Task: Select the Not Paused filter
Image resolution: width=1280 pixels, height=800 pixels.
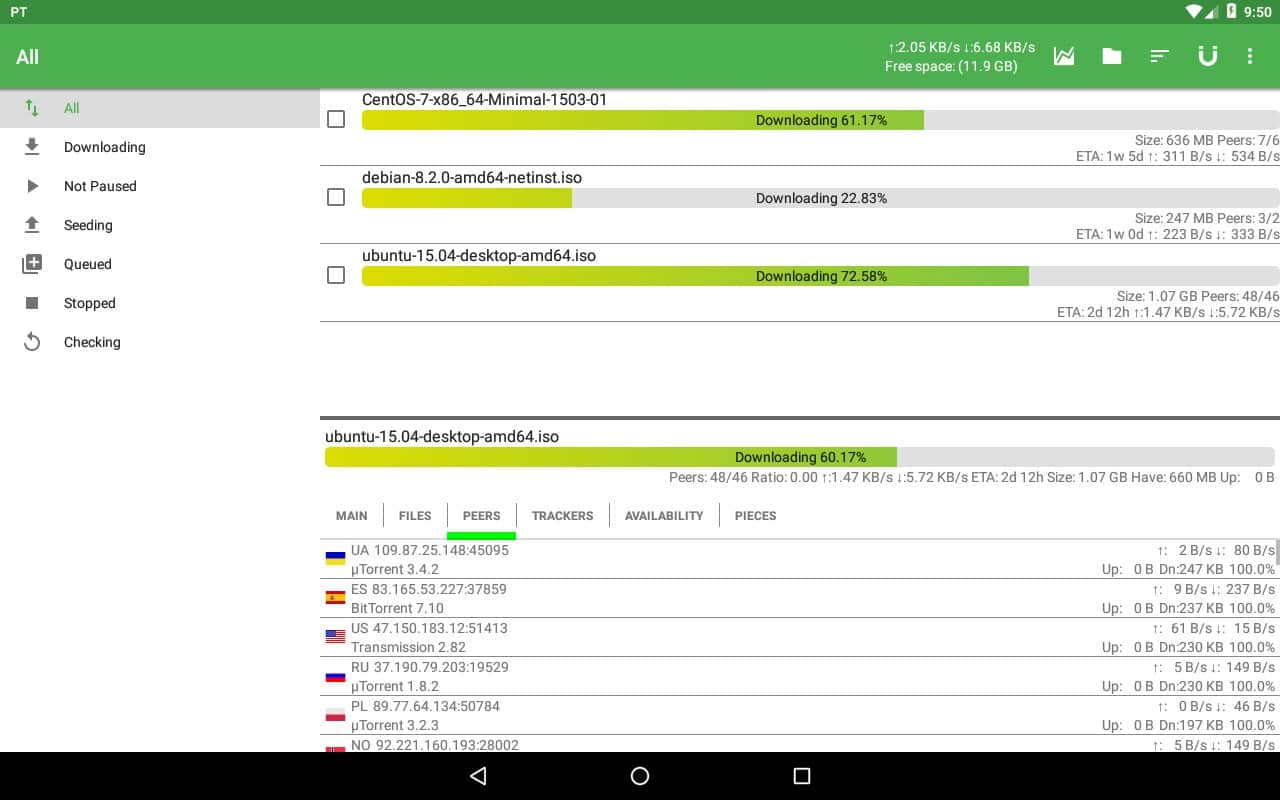Action: (x=100, y=186)
